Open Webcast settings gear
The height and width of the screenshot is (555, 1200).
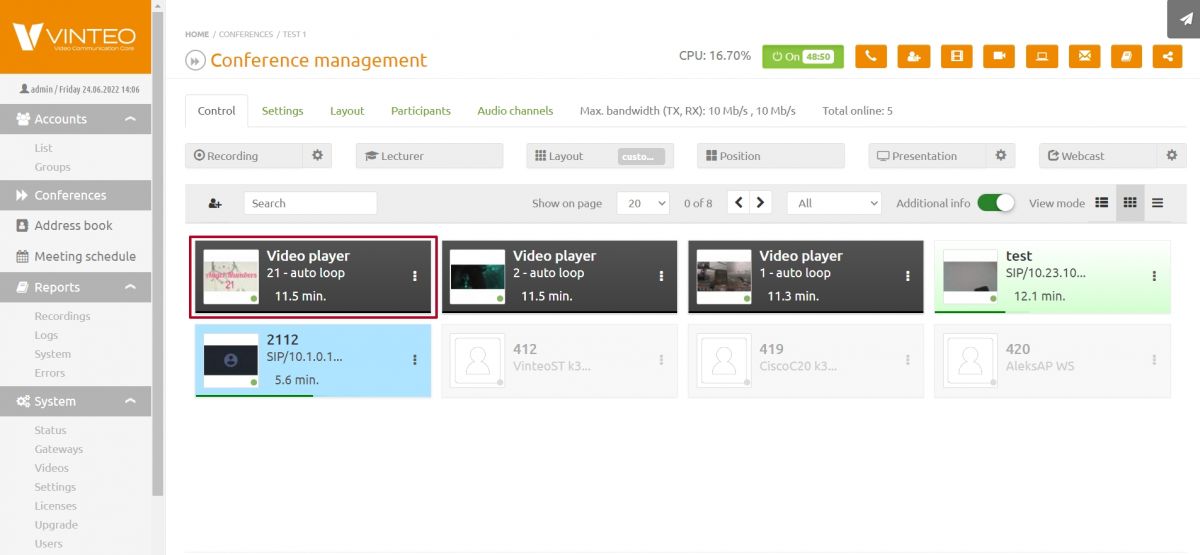tap(1172, 156)
